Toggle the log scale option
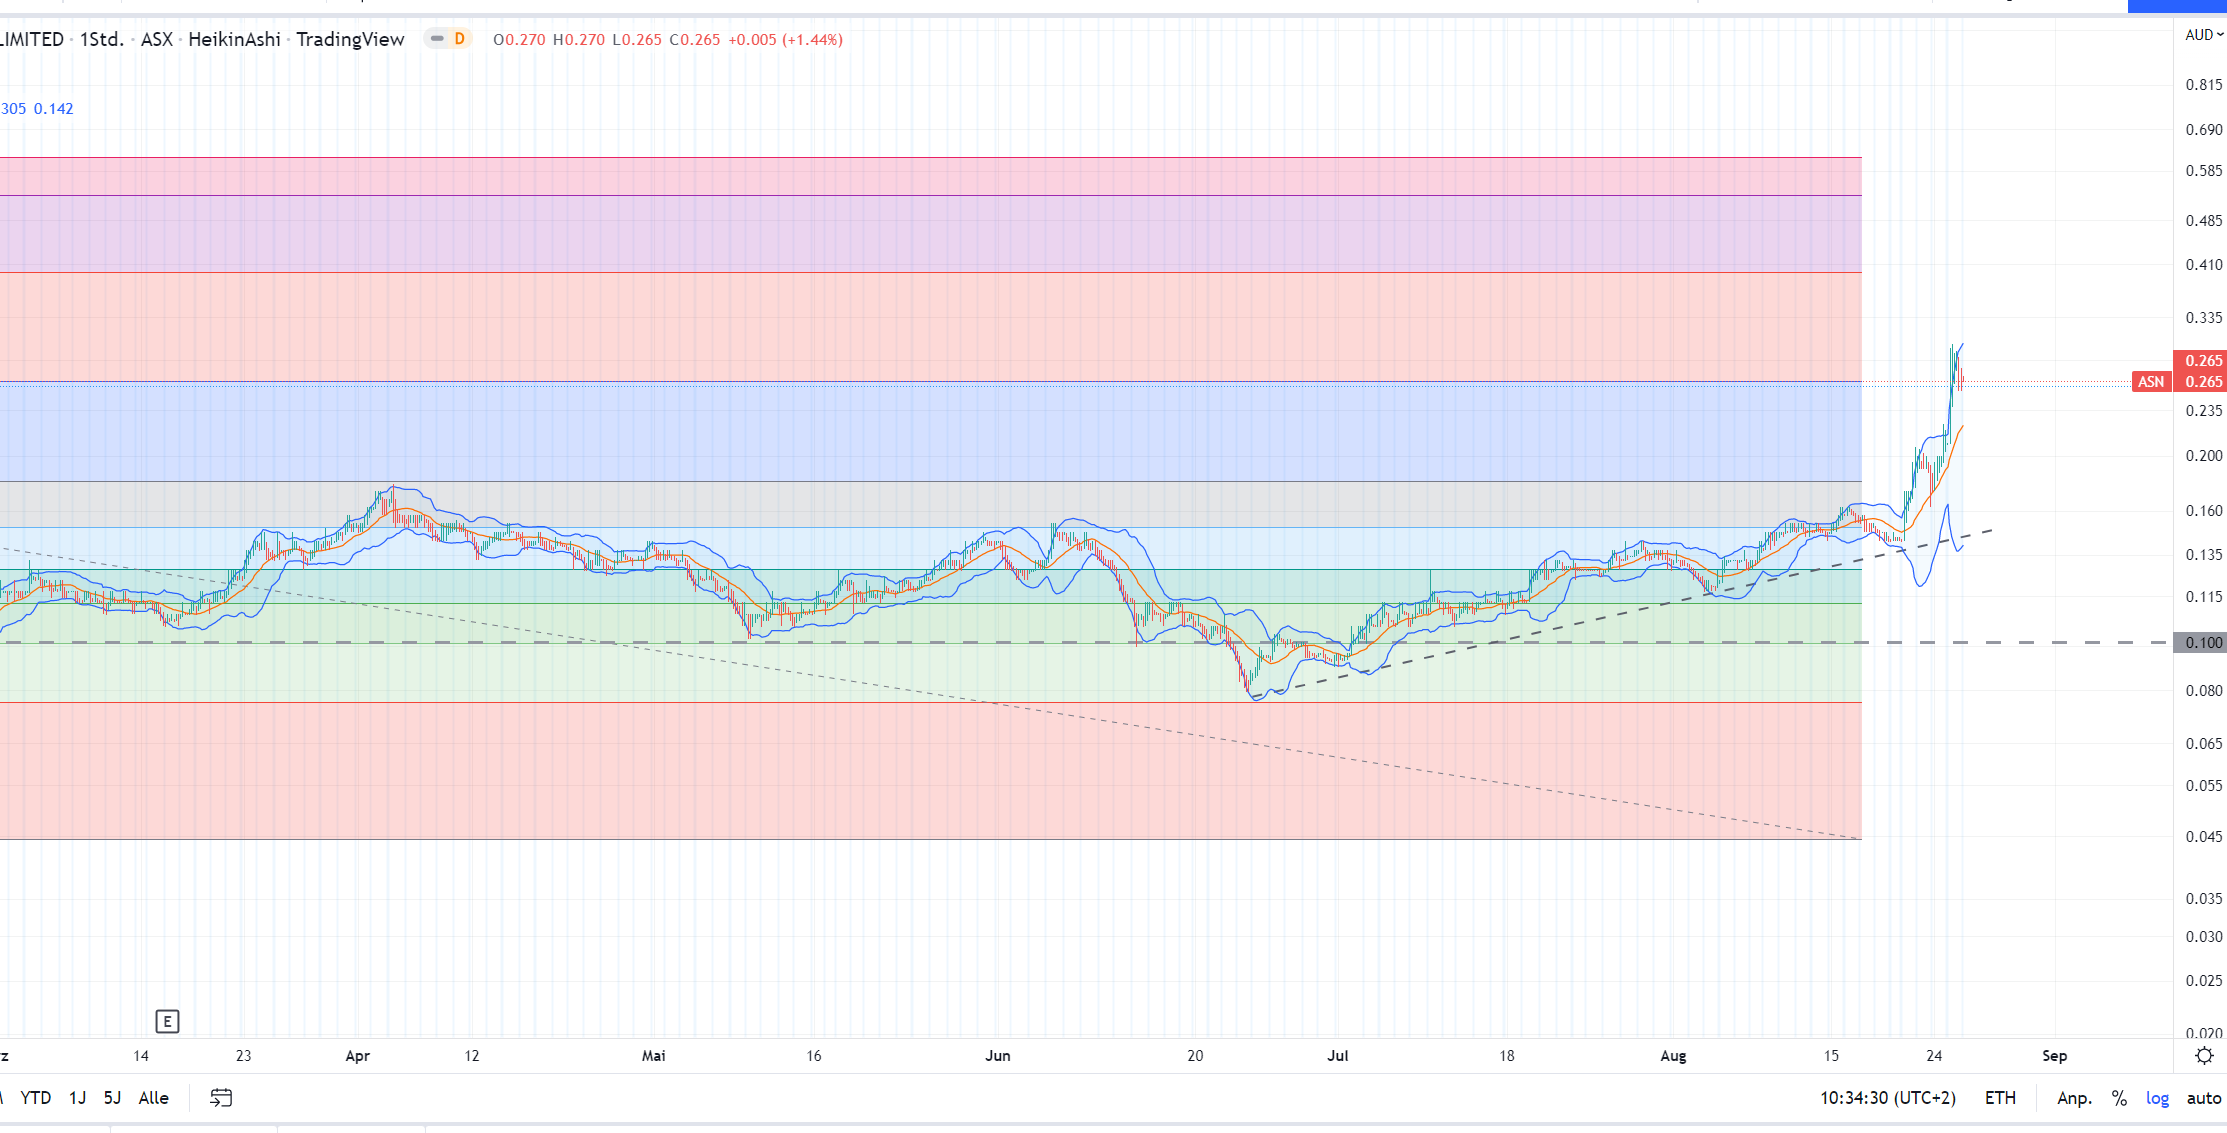Image resolution: width=2227 pixels, height=1133 pixels. pyautogui.click(x=2157, y=1098)
